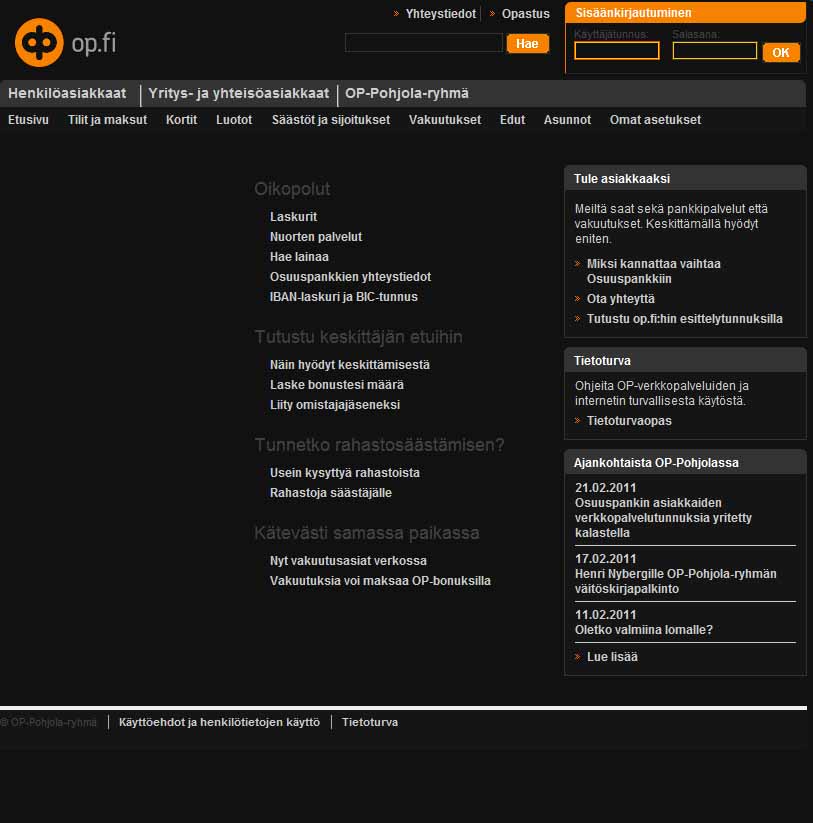Open the Tietoturvaopas link
Viewport: 813px width, 823px height.
[629, 420]
